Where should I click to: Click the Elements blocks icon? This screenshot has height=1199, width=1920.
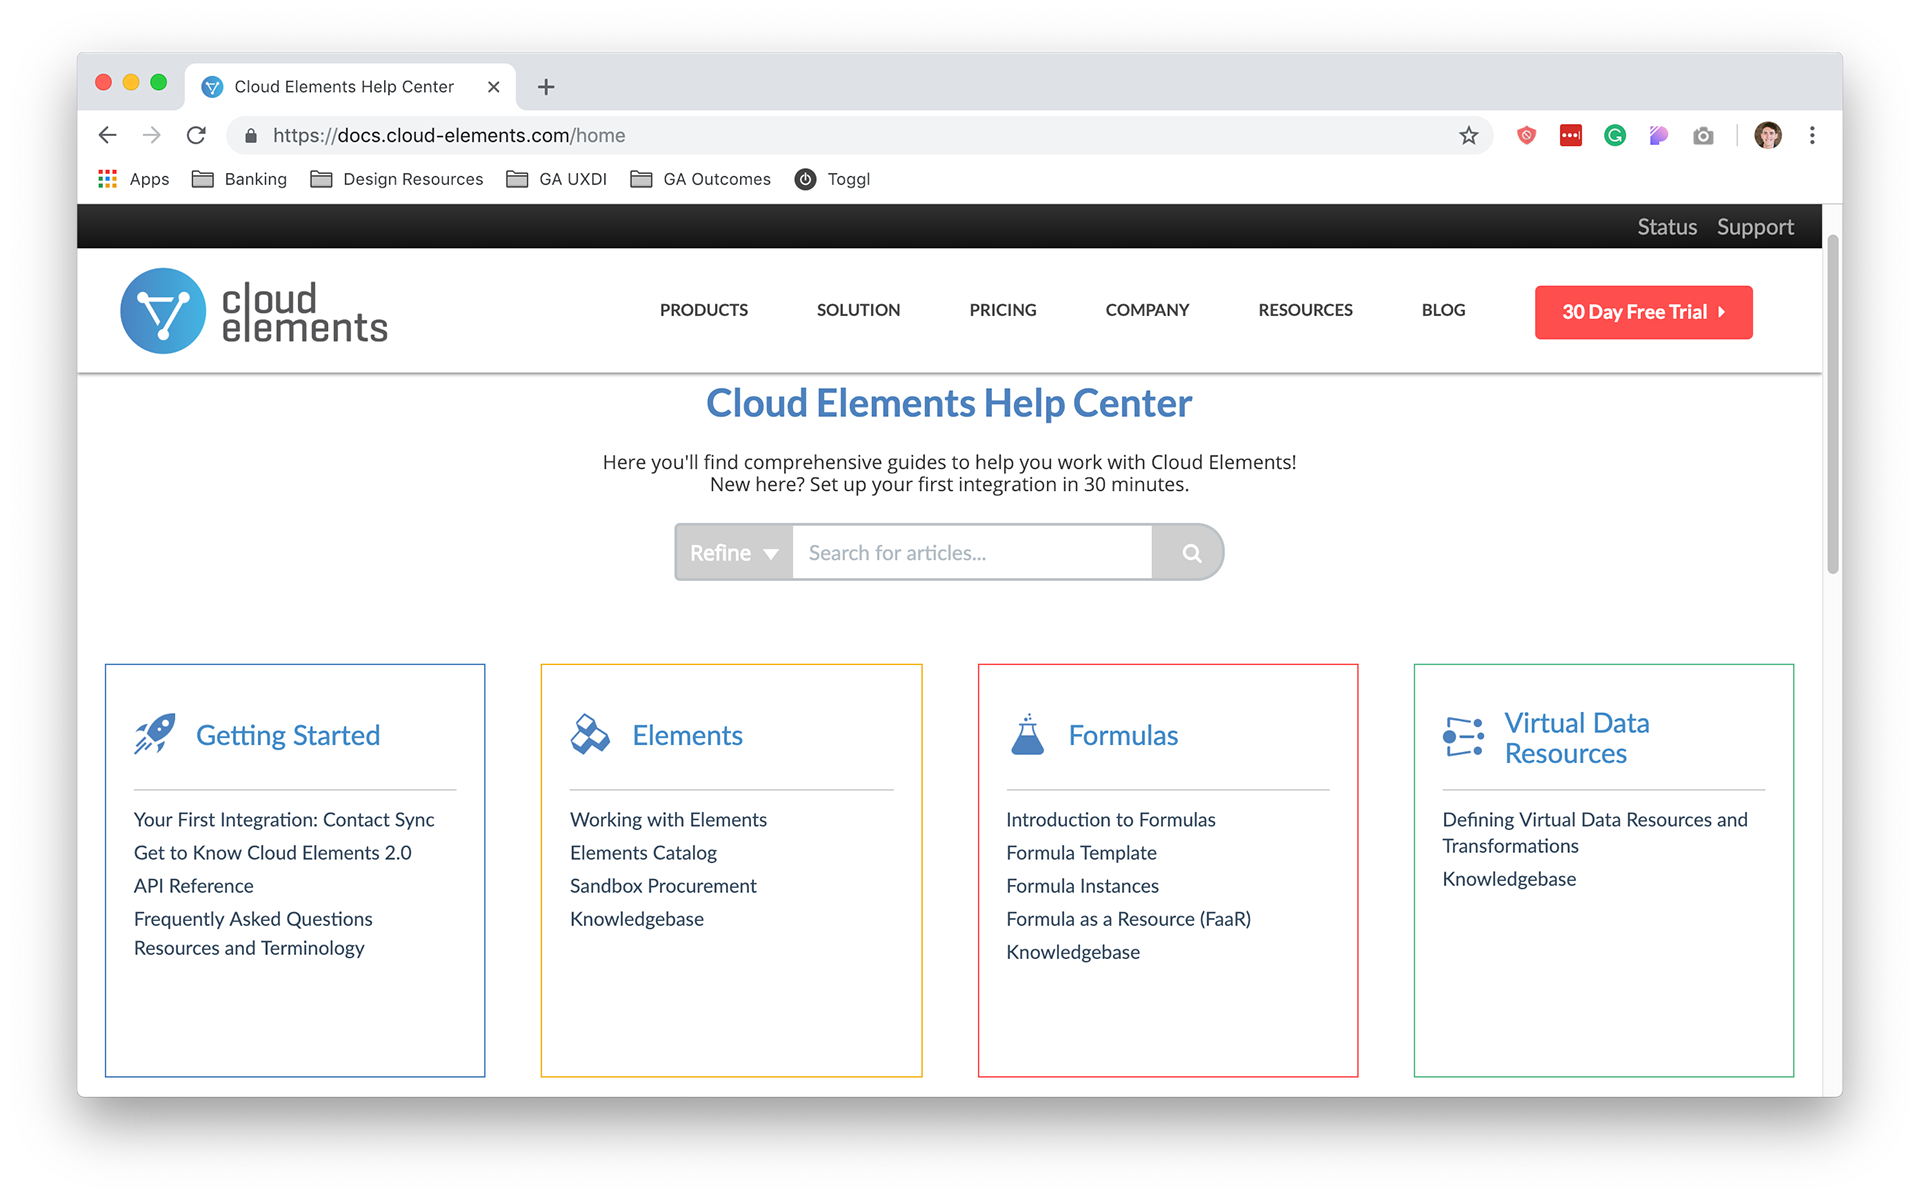tap(590, 734)
